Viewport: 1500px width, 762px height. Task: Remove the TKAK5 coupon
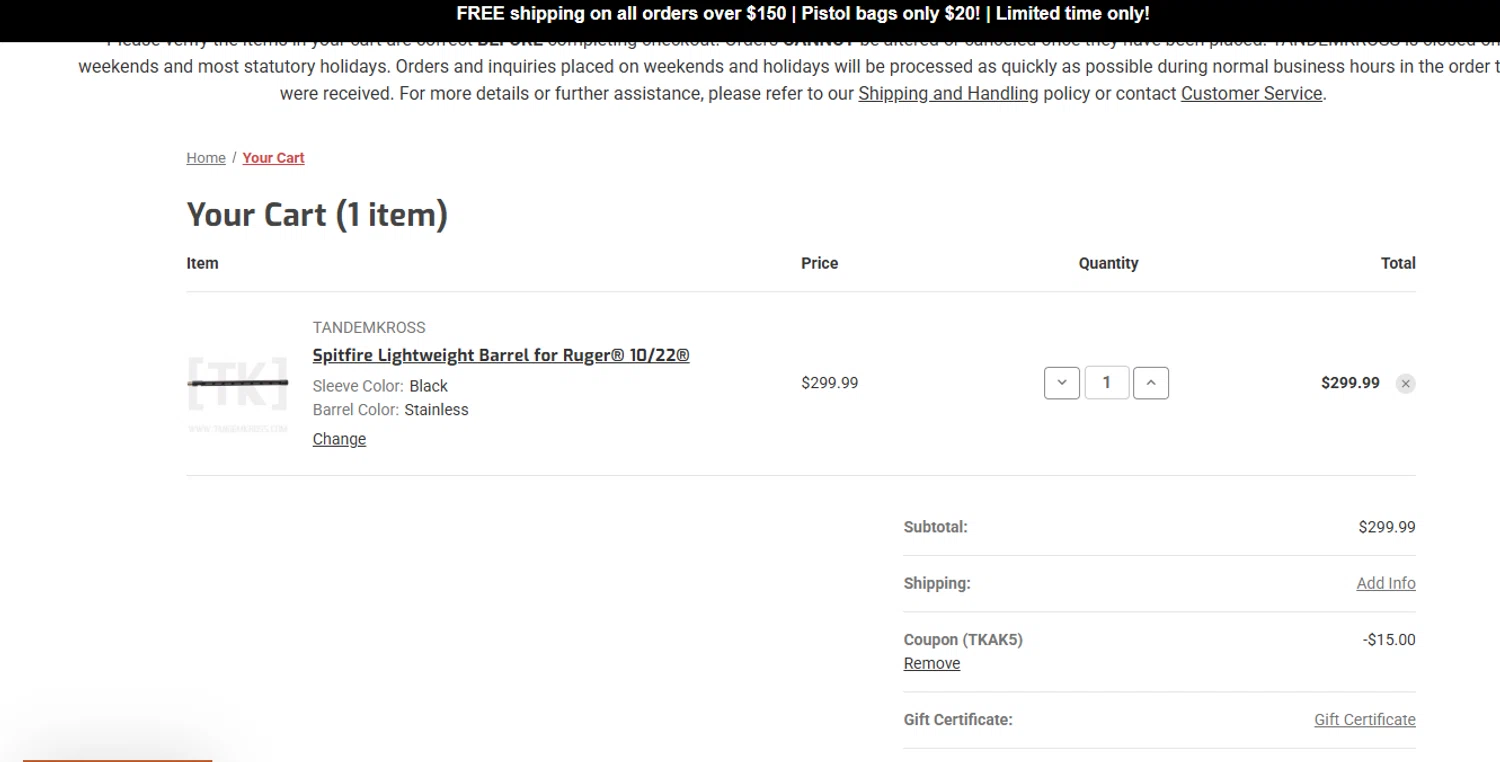(x=932, y=663)
